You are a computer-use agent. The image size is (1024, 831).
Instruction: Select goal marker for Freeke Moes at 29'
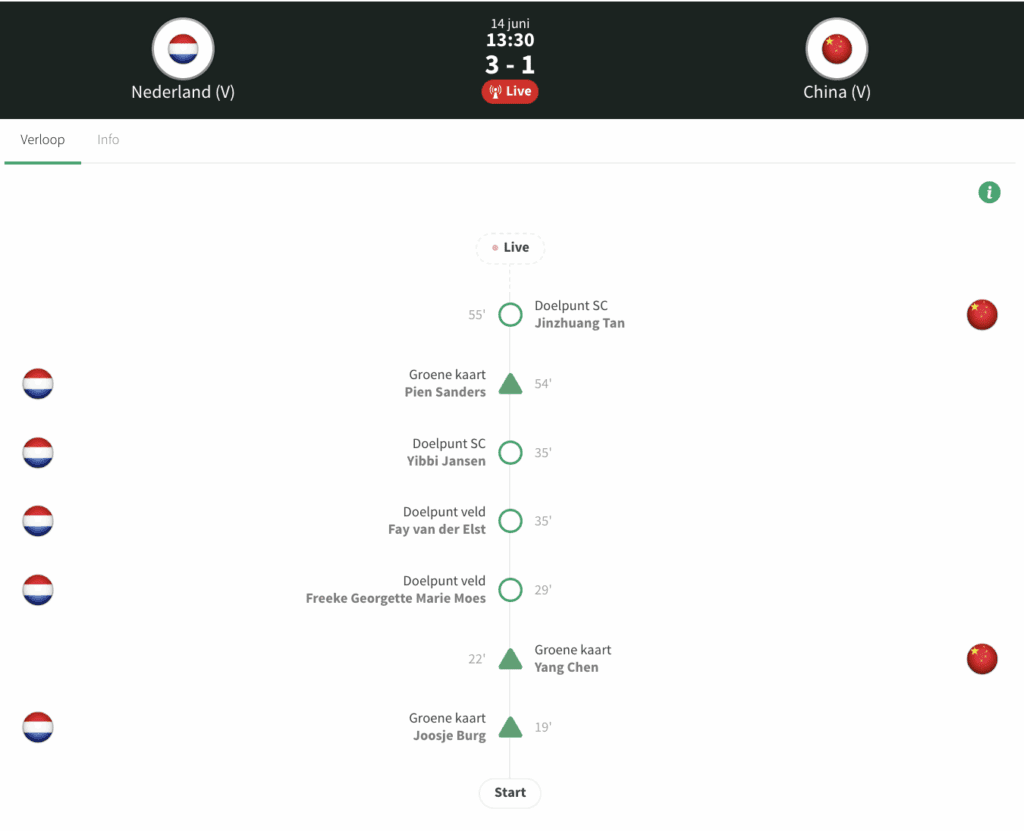pos(510,590)
